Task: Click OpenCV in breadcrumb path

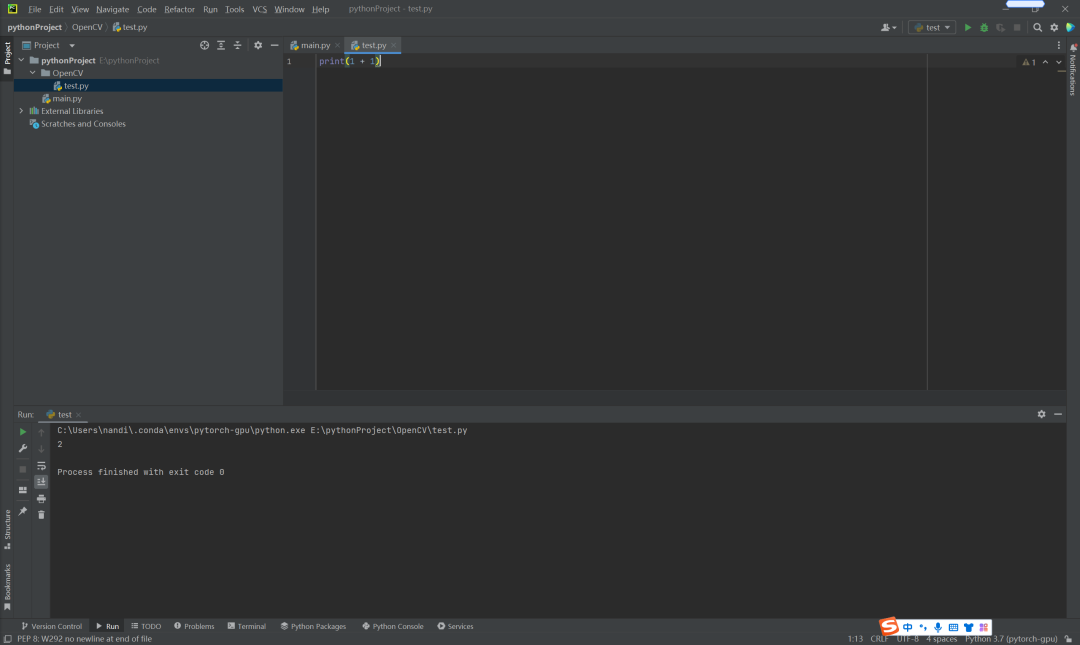Action: tap(87, 27)
